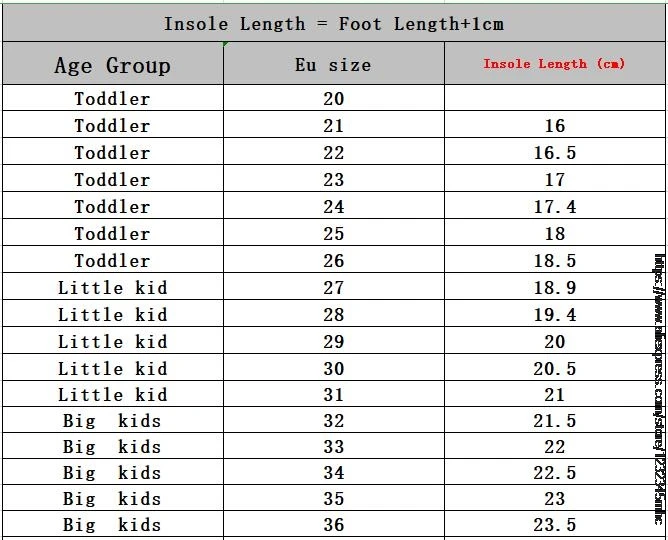Select the "Age Group" column header
The height and width of the screenshot is (540, 668).
click(112, 66)
